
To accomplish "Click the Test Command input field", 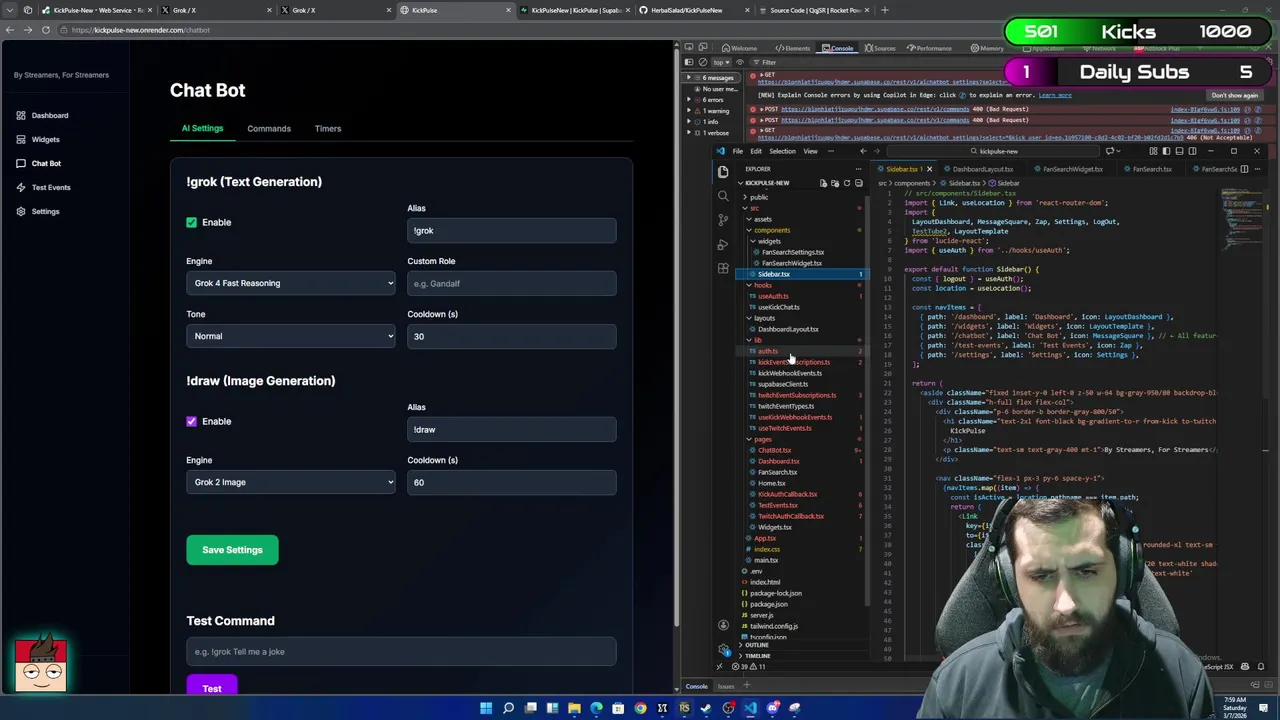I will pyautogui.click(x=401, y=652).
